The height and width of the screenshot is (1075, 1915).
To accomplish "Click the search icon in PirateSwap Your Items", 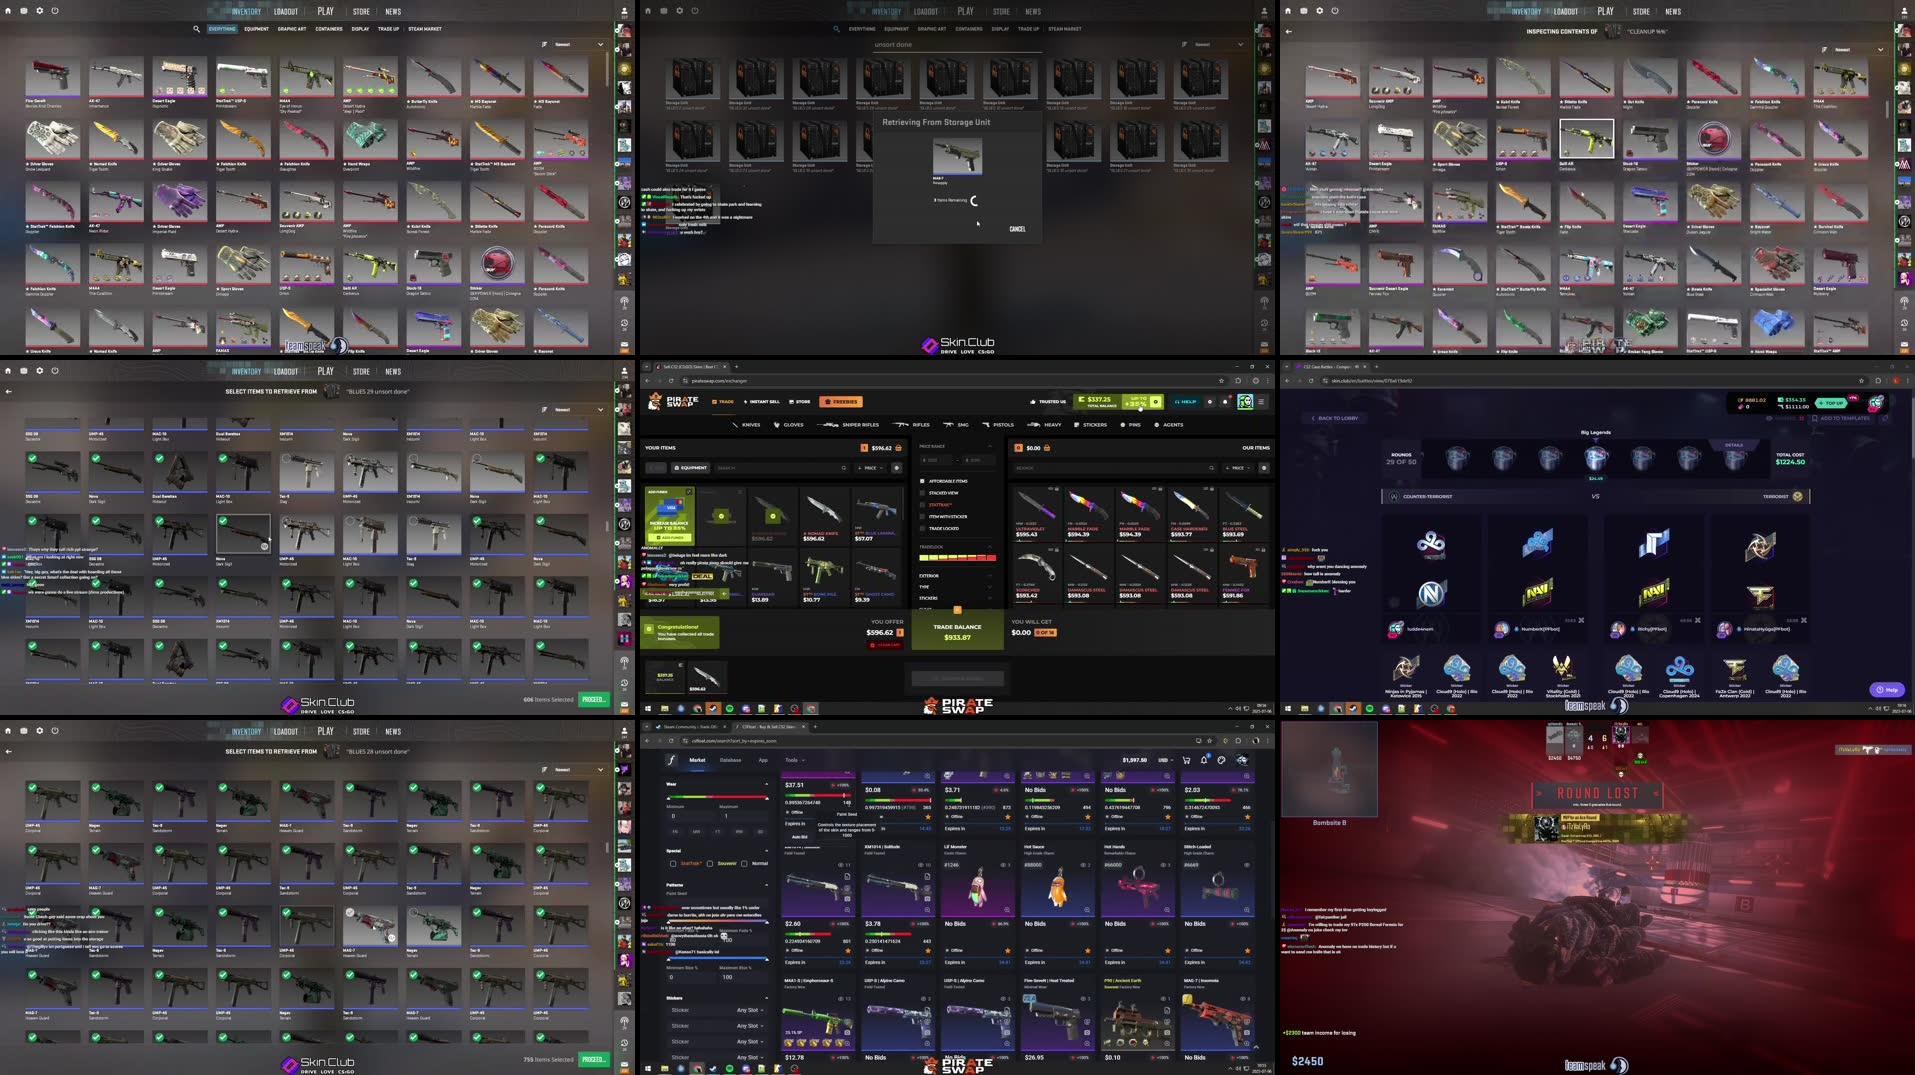I will (843, 467).
